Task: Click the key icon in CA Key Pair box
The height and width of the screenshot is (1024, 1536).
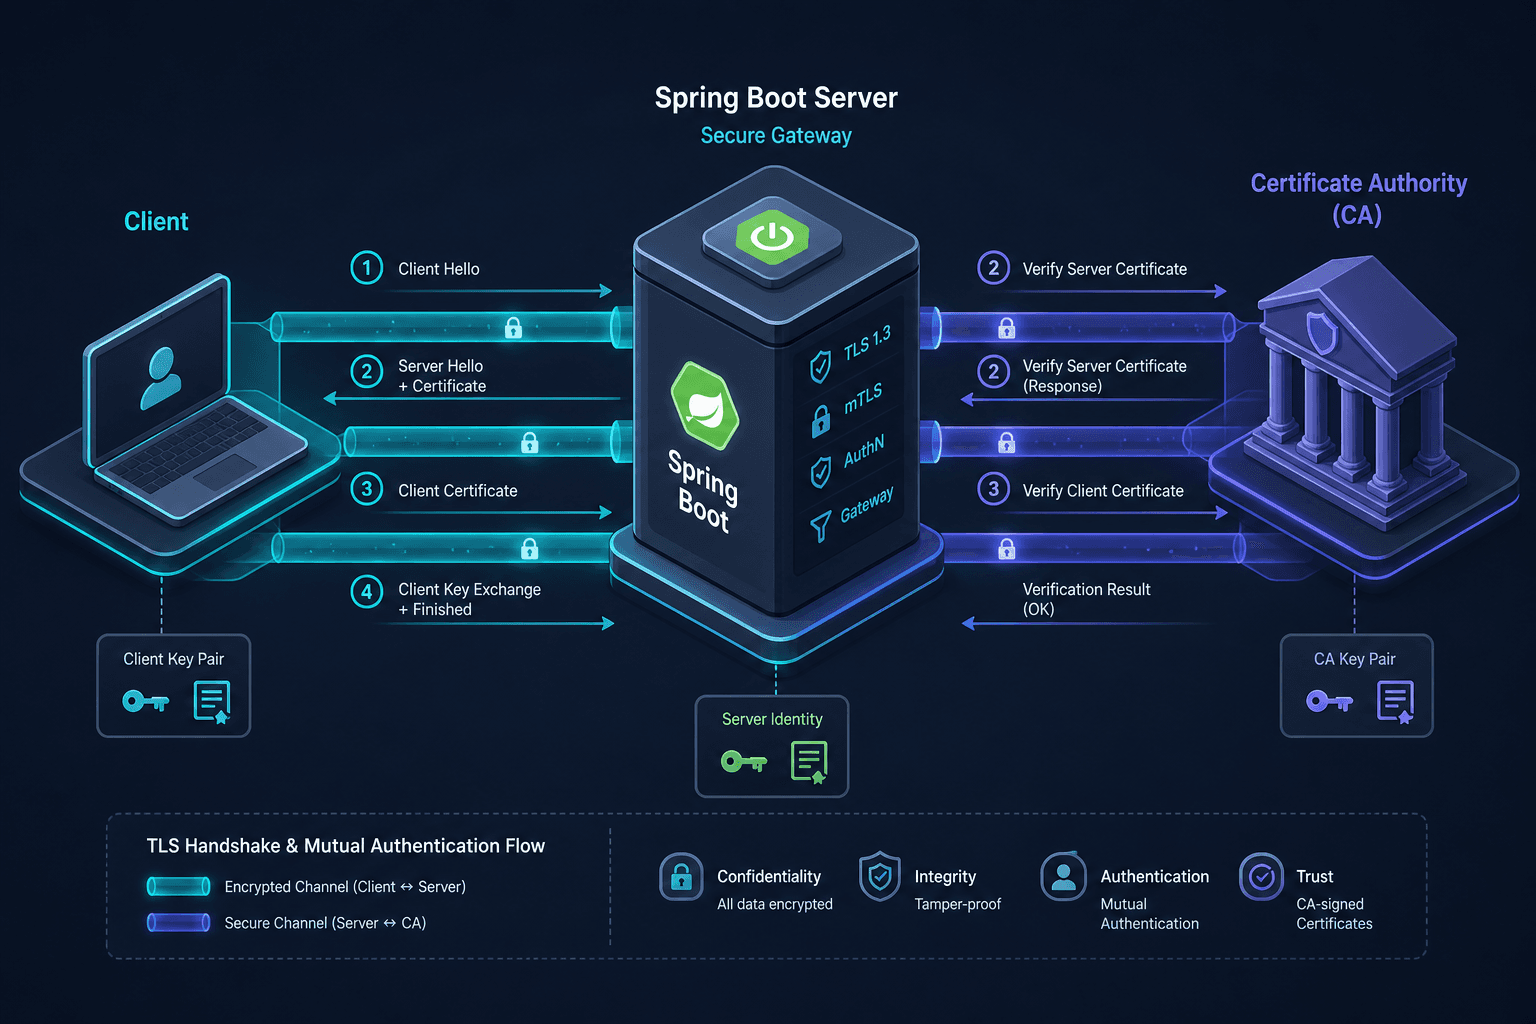Action: 1329,701
